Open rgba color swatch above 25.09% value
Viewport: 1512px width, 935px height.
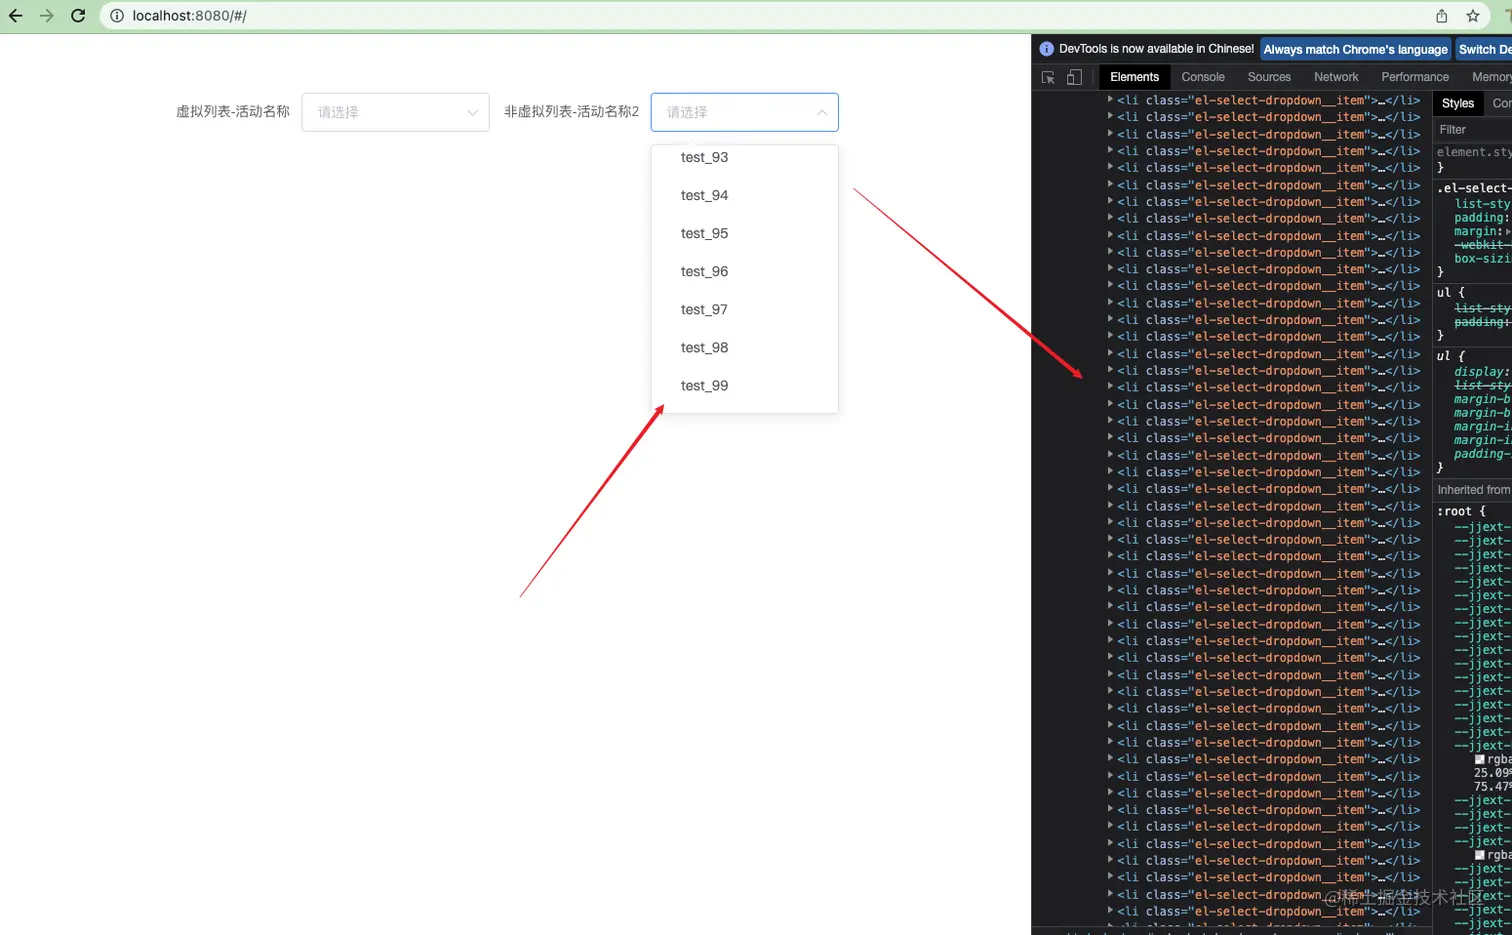coord(1480,759)
